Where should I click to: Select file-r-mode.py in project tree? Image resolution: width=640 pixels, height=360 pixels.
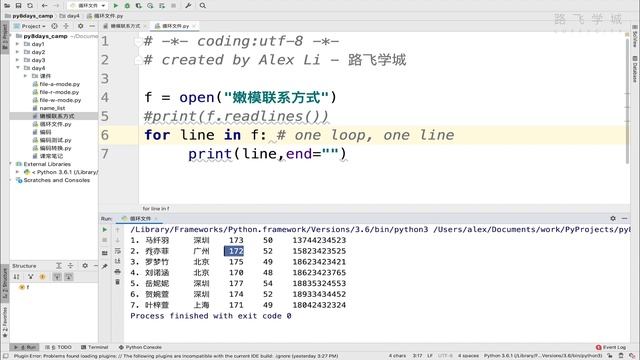pyautogui.click(x=56, y=92)
